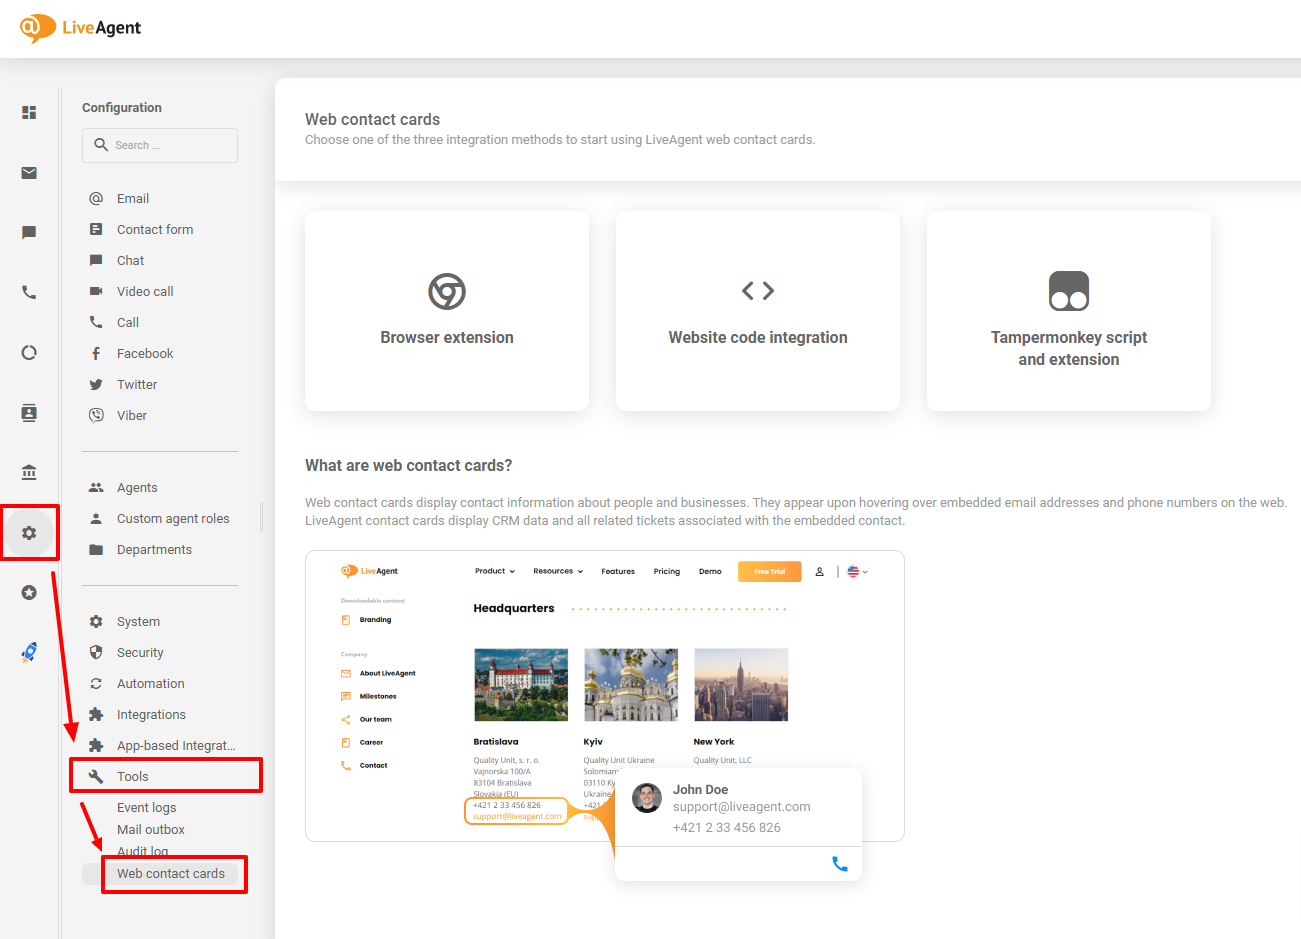This screenshot has width=1301, height=939.
Task: Open the Web contact cards entry
Action: point(169,872)
